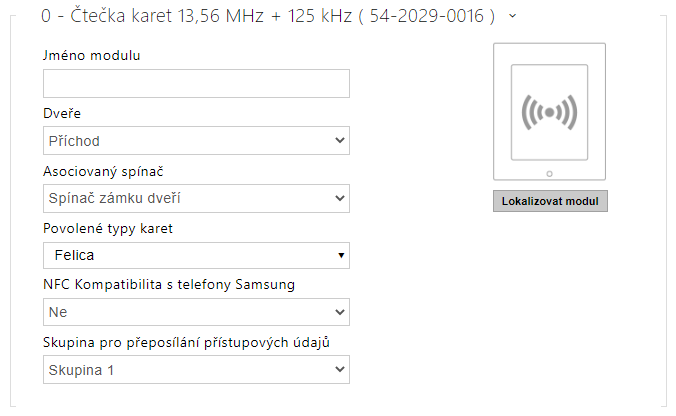Click the Povolené typy karet label

click(108, 228)
